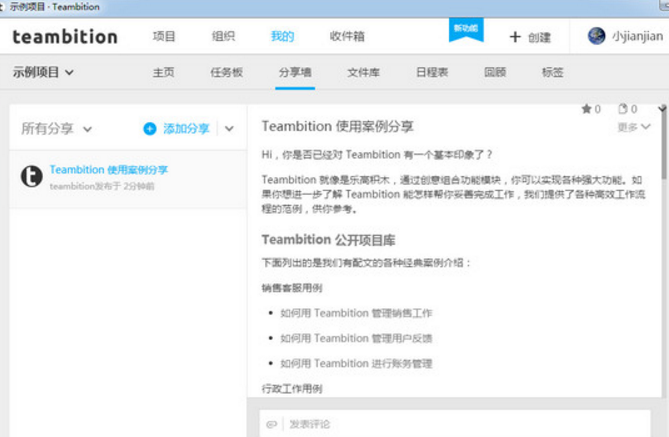Click the blue plus icon for 添加分享
The height and width of the screenshot is (437, 669).
[x=150, y=128]
